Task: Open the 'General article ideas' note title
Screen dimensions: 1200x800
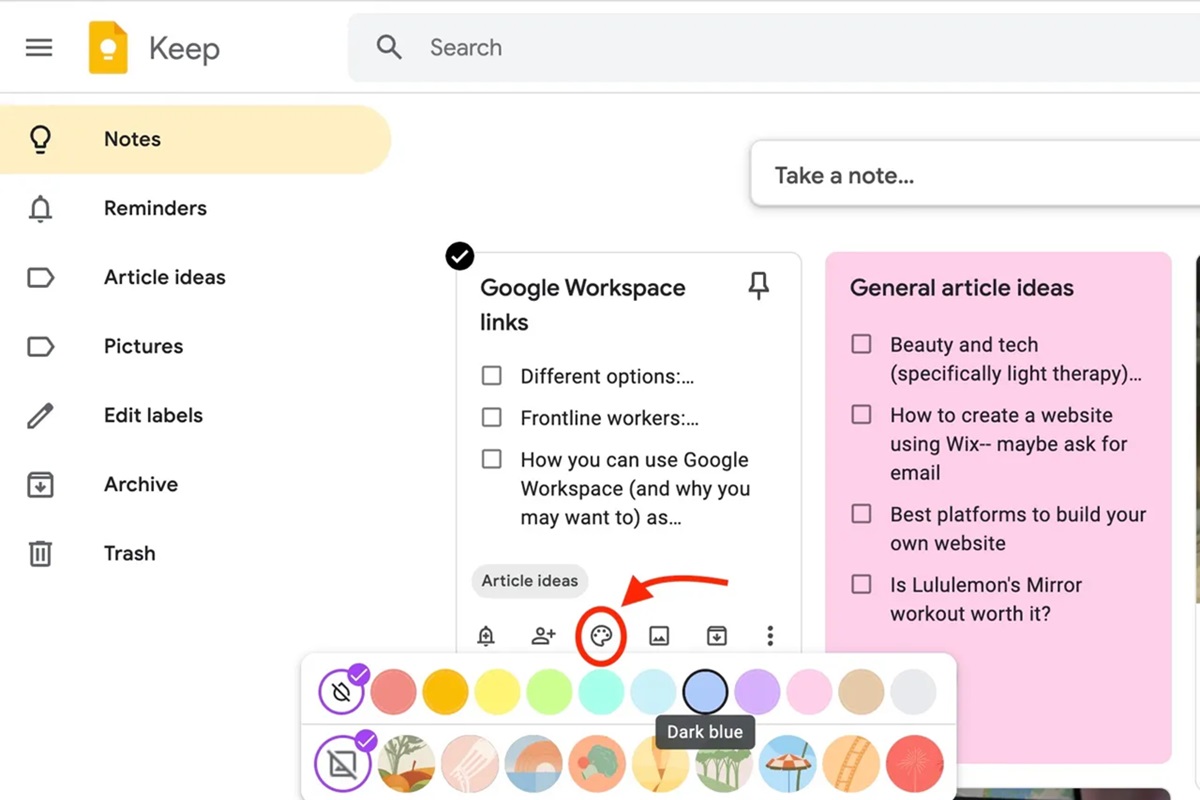Action: [962, 288]
